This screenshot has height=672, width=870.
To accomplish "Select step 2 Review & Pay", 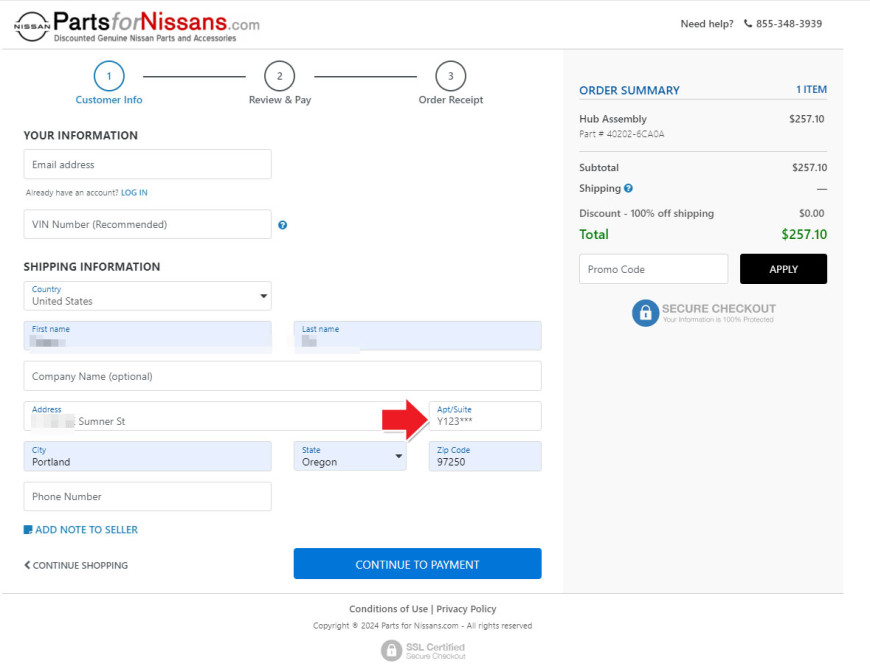I will 280,83.
